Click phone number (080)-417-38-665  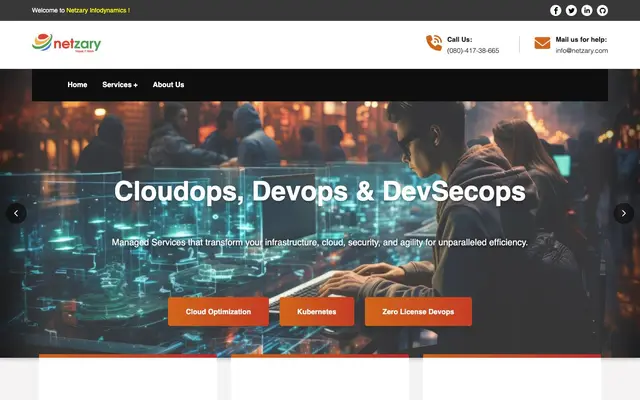[473, 51]
